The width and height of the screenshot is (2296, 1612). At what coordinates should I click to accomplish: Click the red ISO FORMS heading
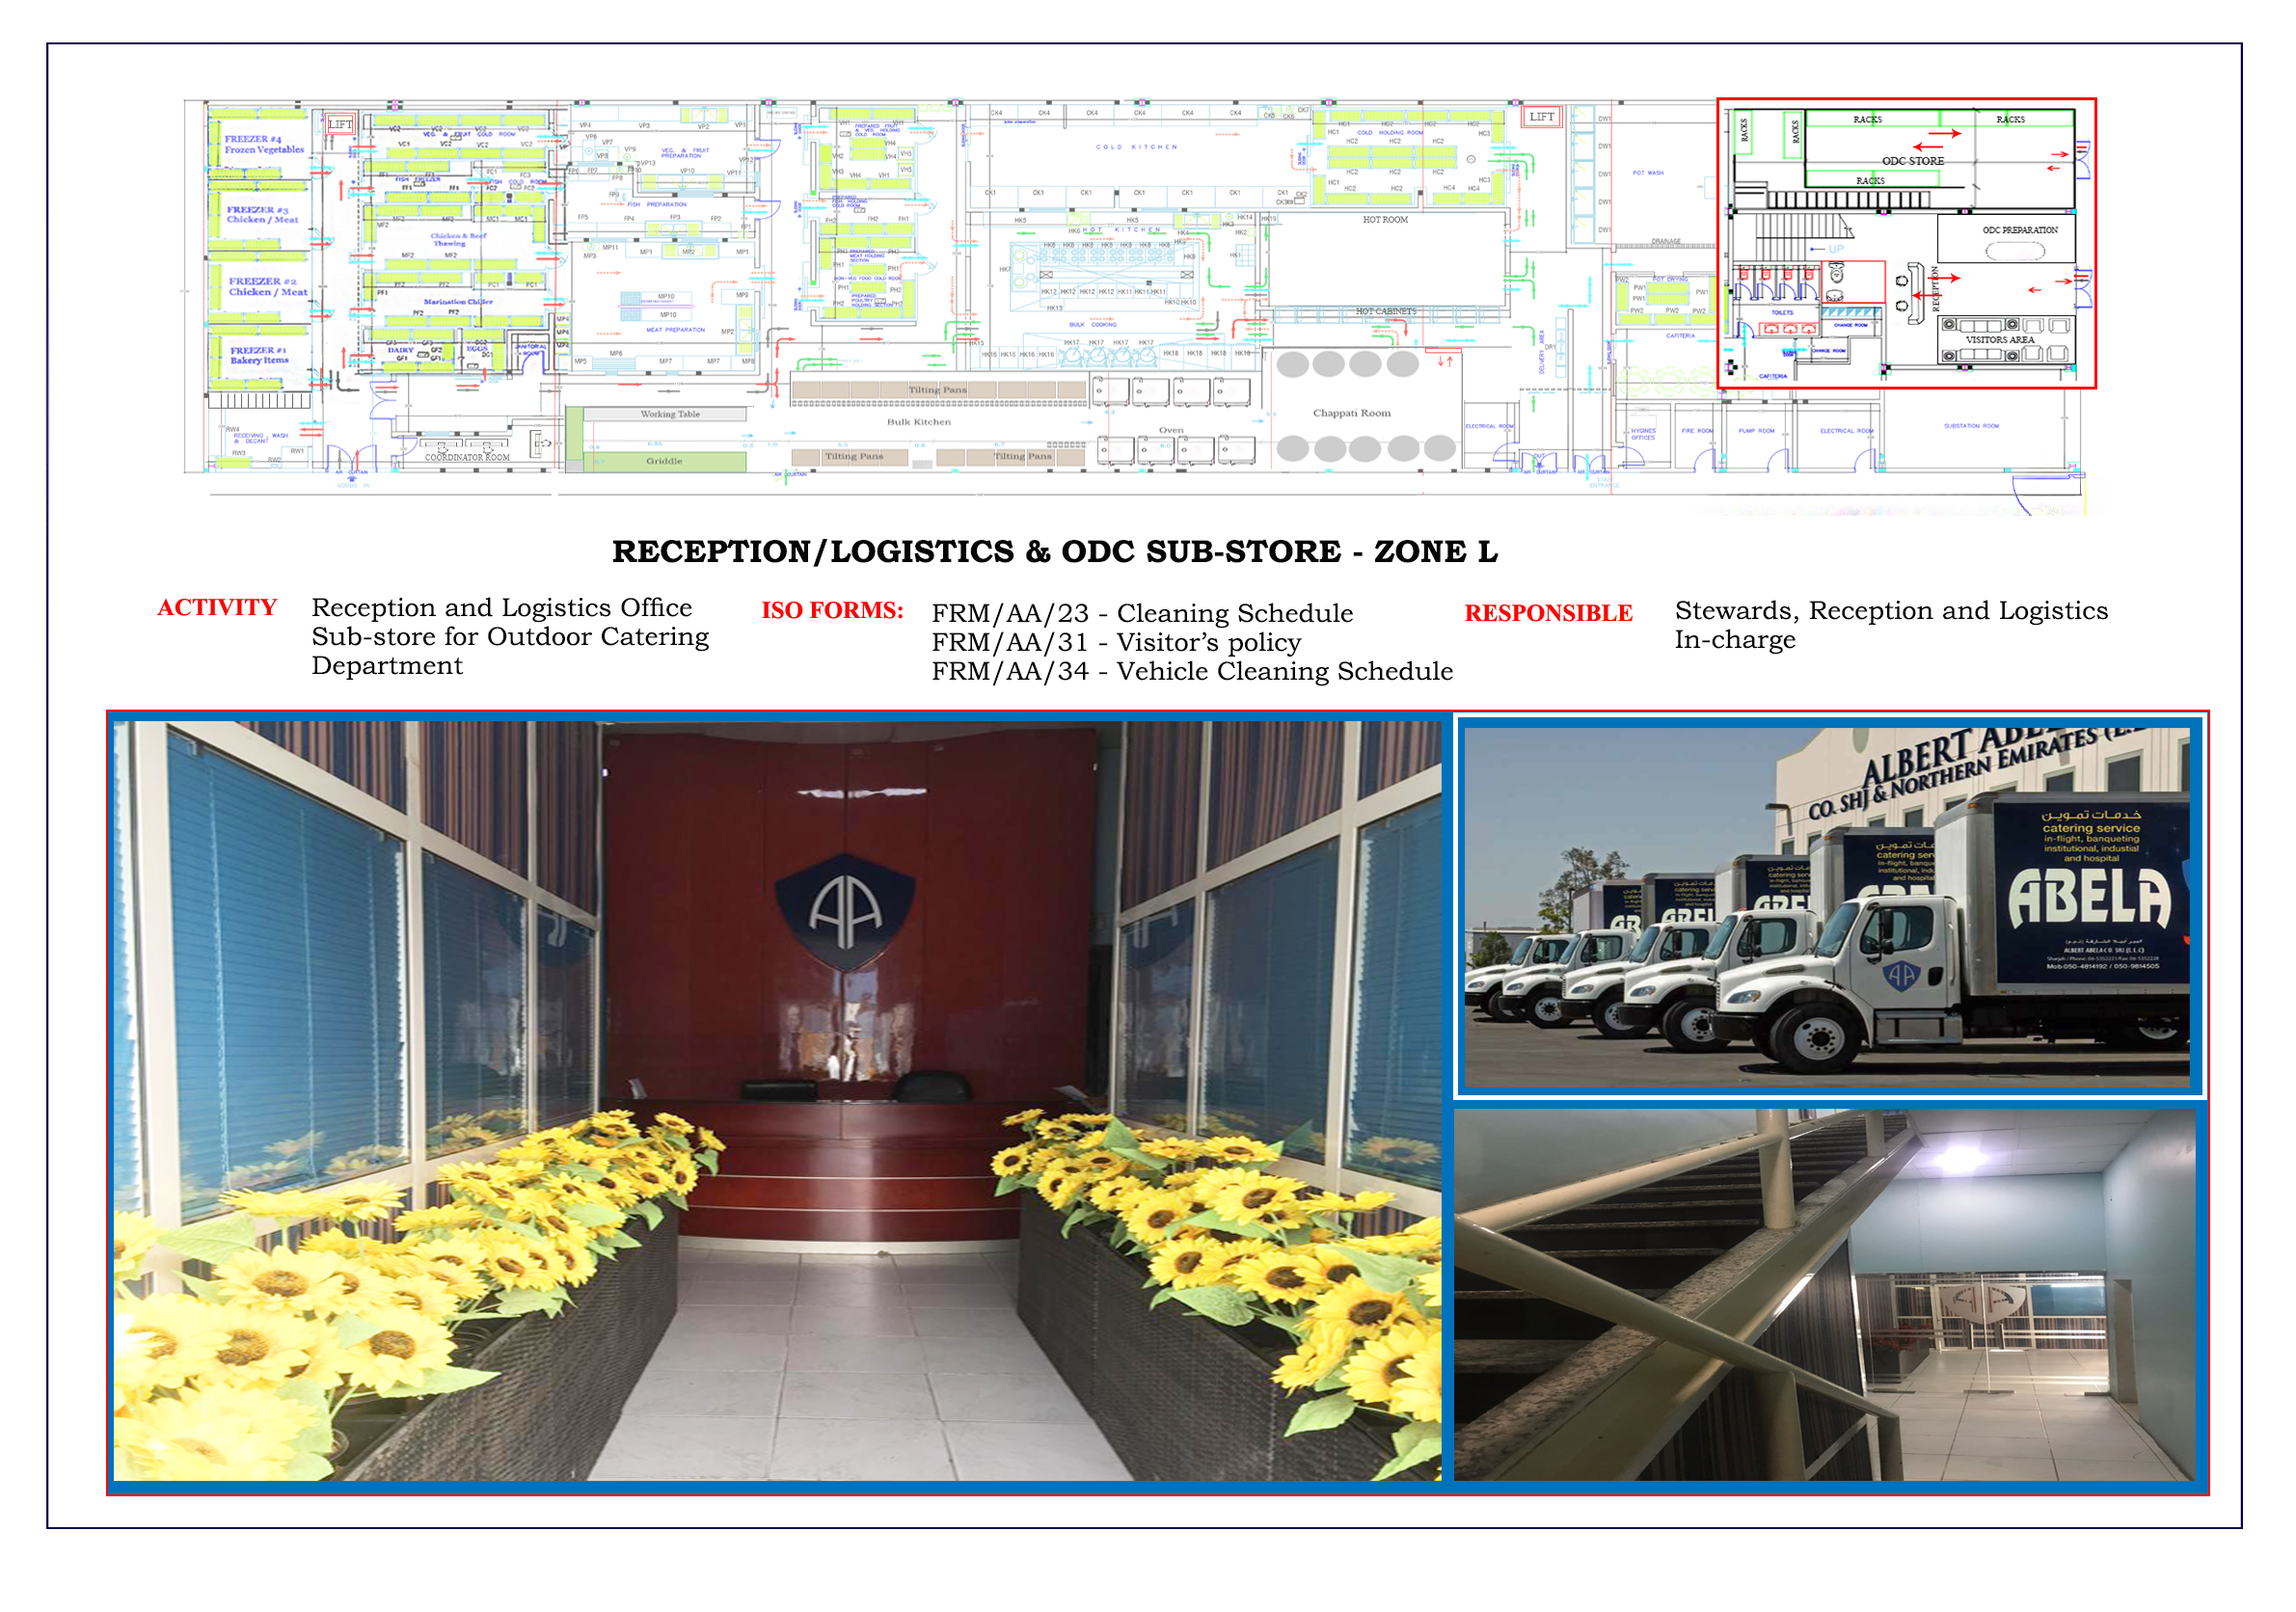tap(832, 611)
